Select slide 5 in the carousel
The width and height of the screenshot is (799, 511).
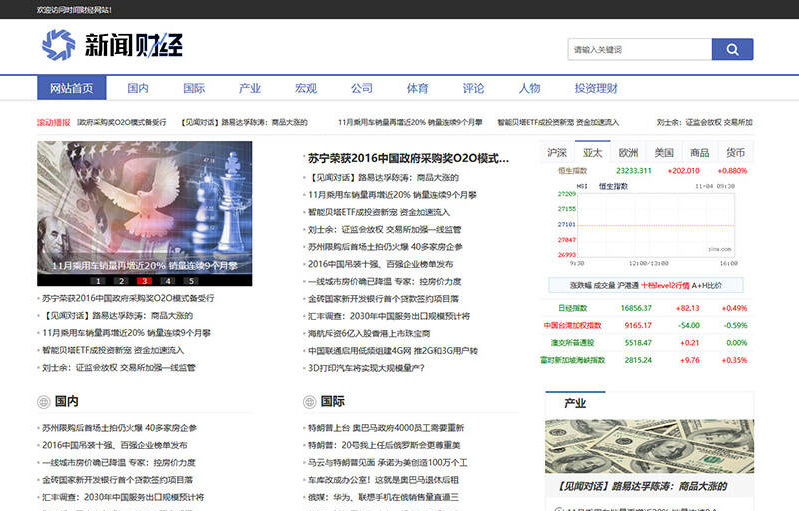pos(191,281)
